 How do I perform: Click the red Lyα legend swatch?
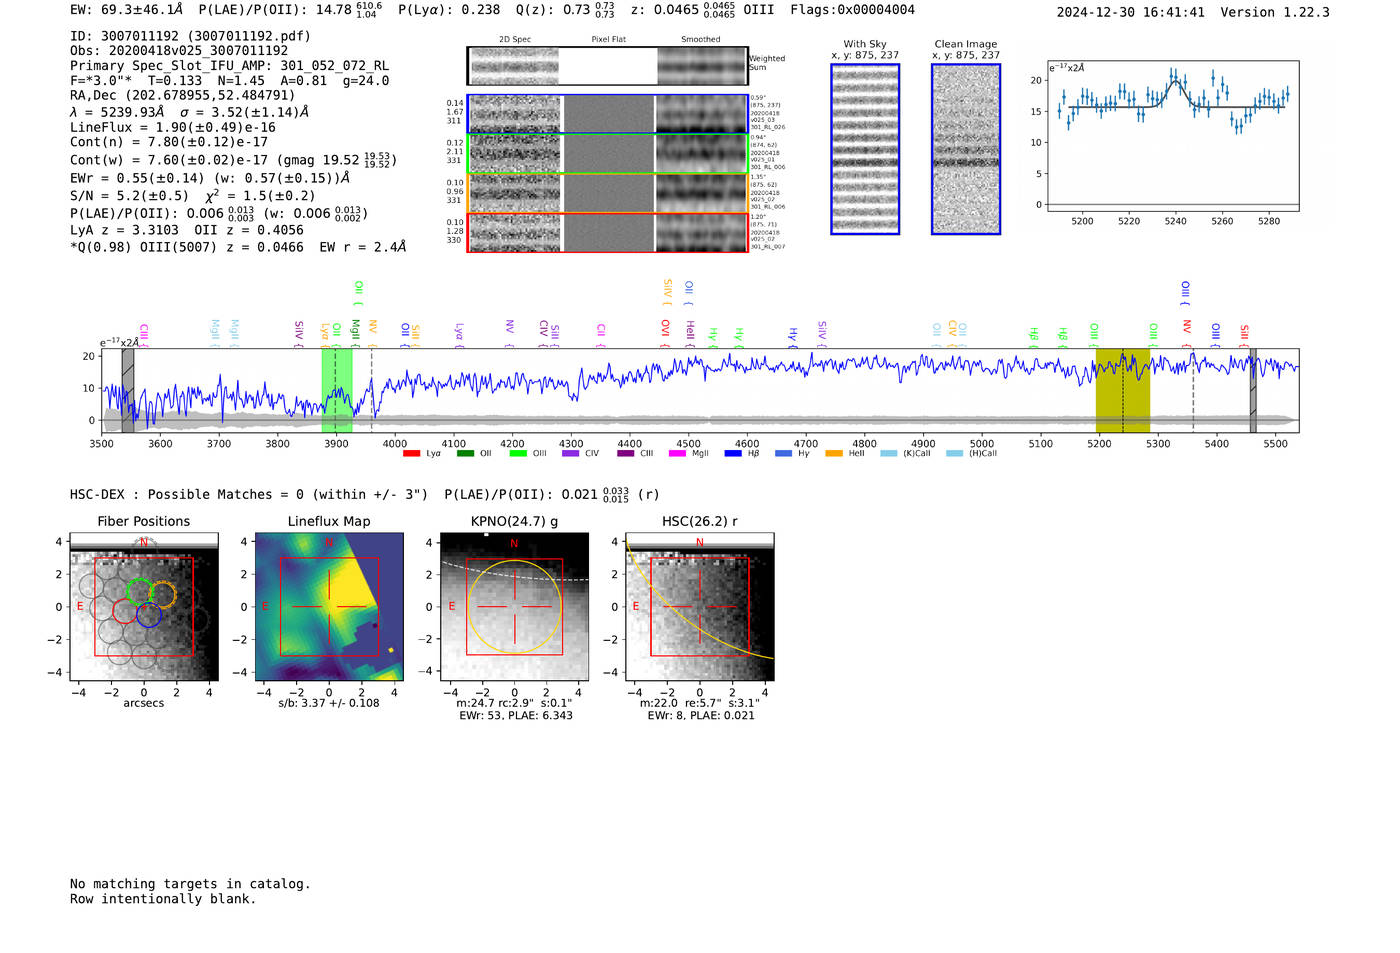coord(411,454)
